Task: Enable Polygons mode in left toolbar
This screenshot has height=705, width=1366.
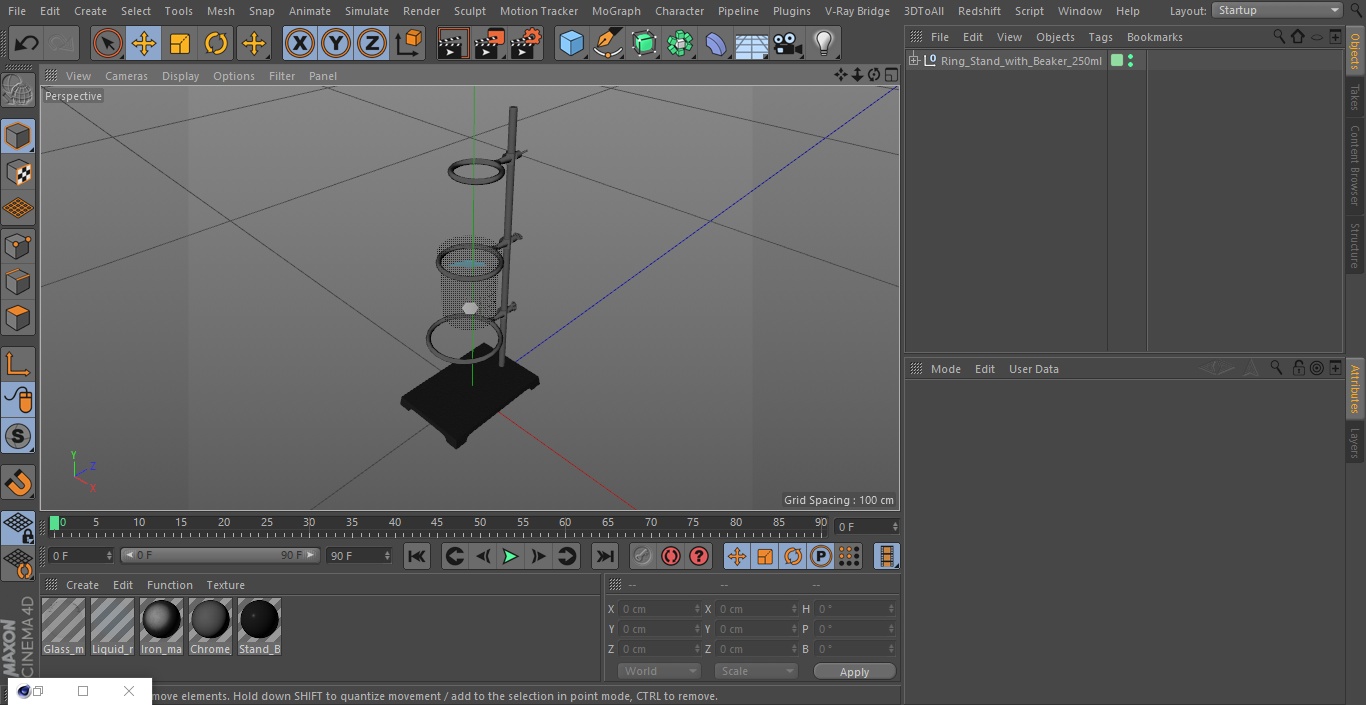Action: (18, 319)
